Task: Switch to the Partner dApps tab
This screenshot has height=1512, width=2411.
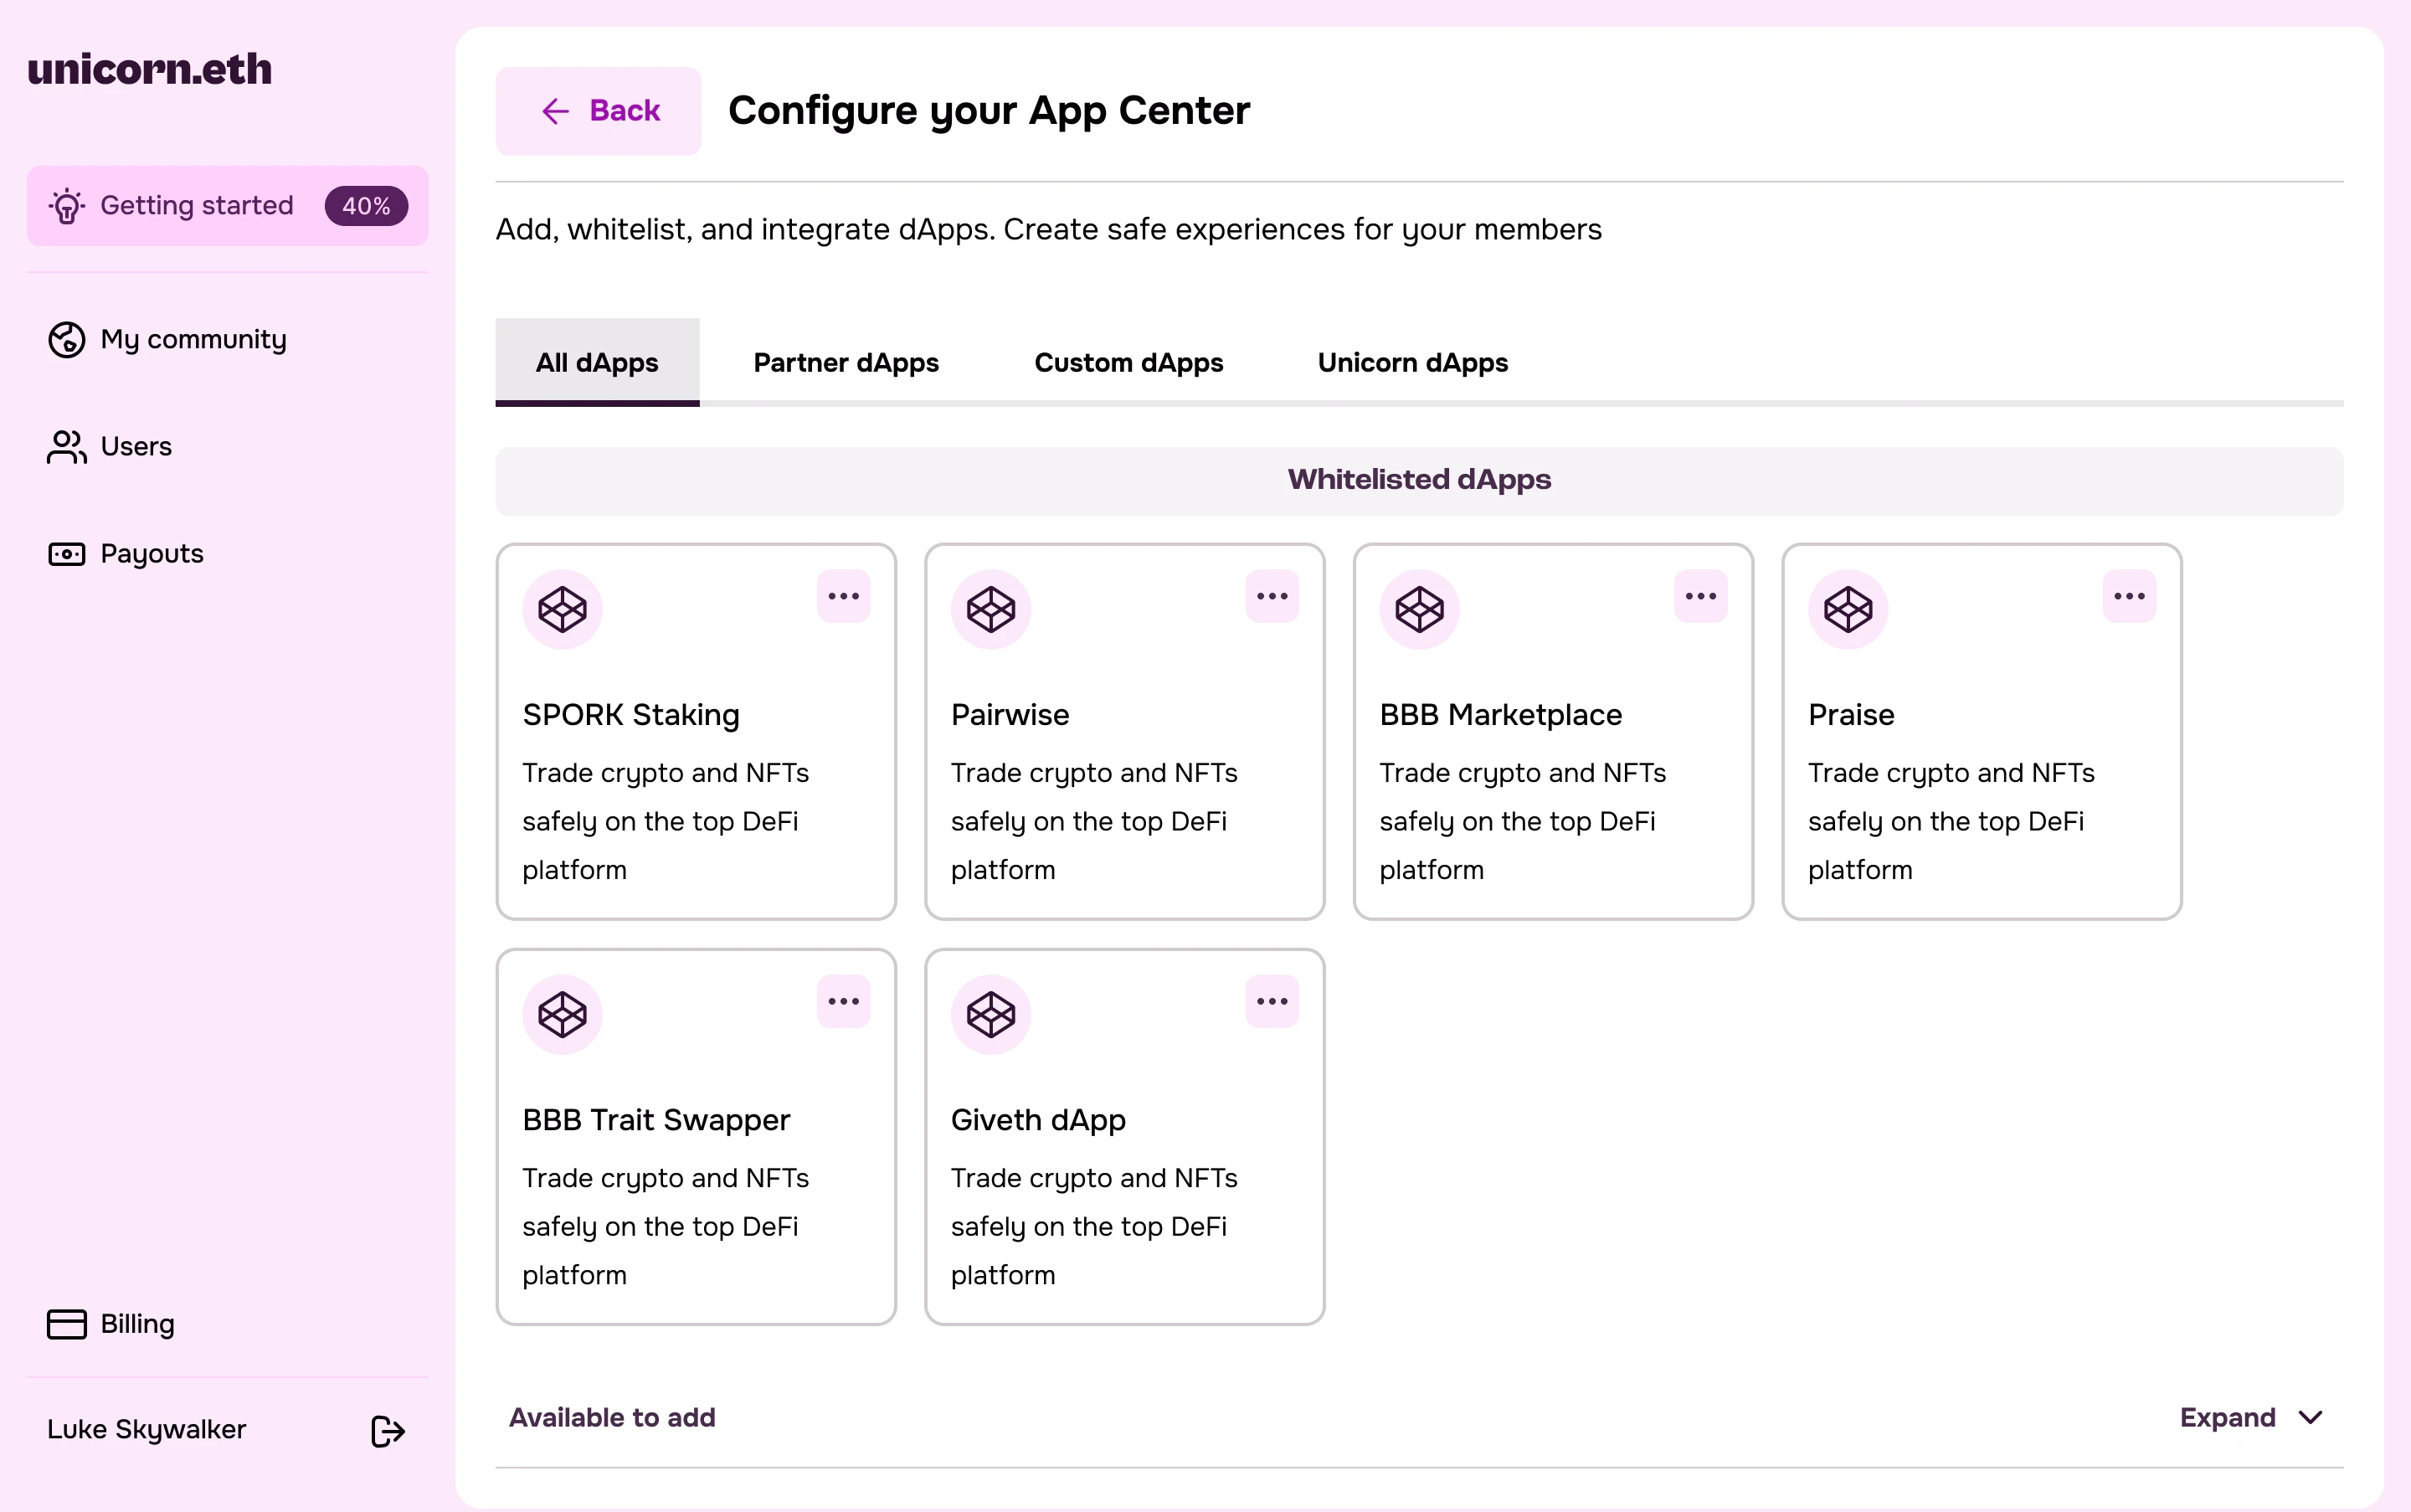Action: tap(846, 362)
